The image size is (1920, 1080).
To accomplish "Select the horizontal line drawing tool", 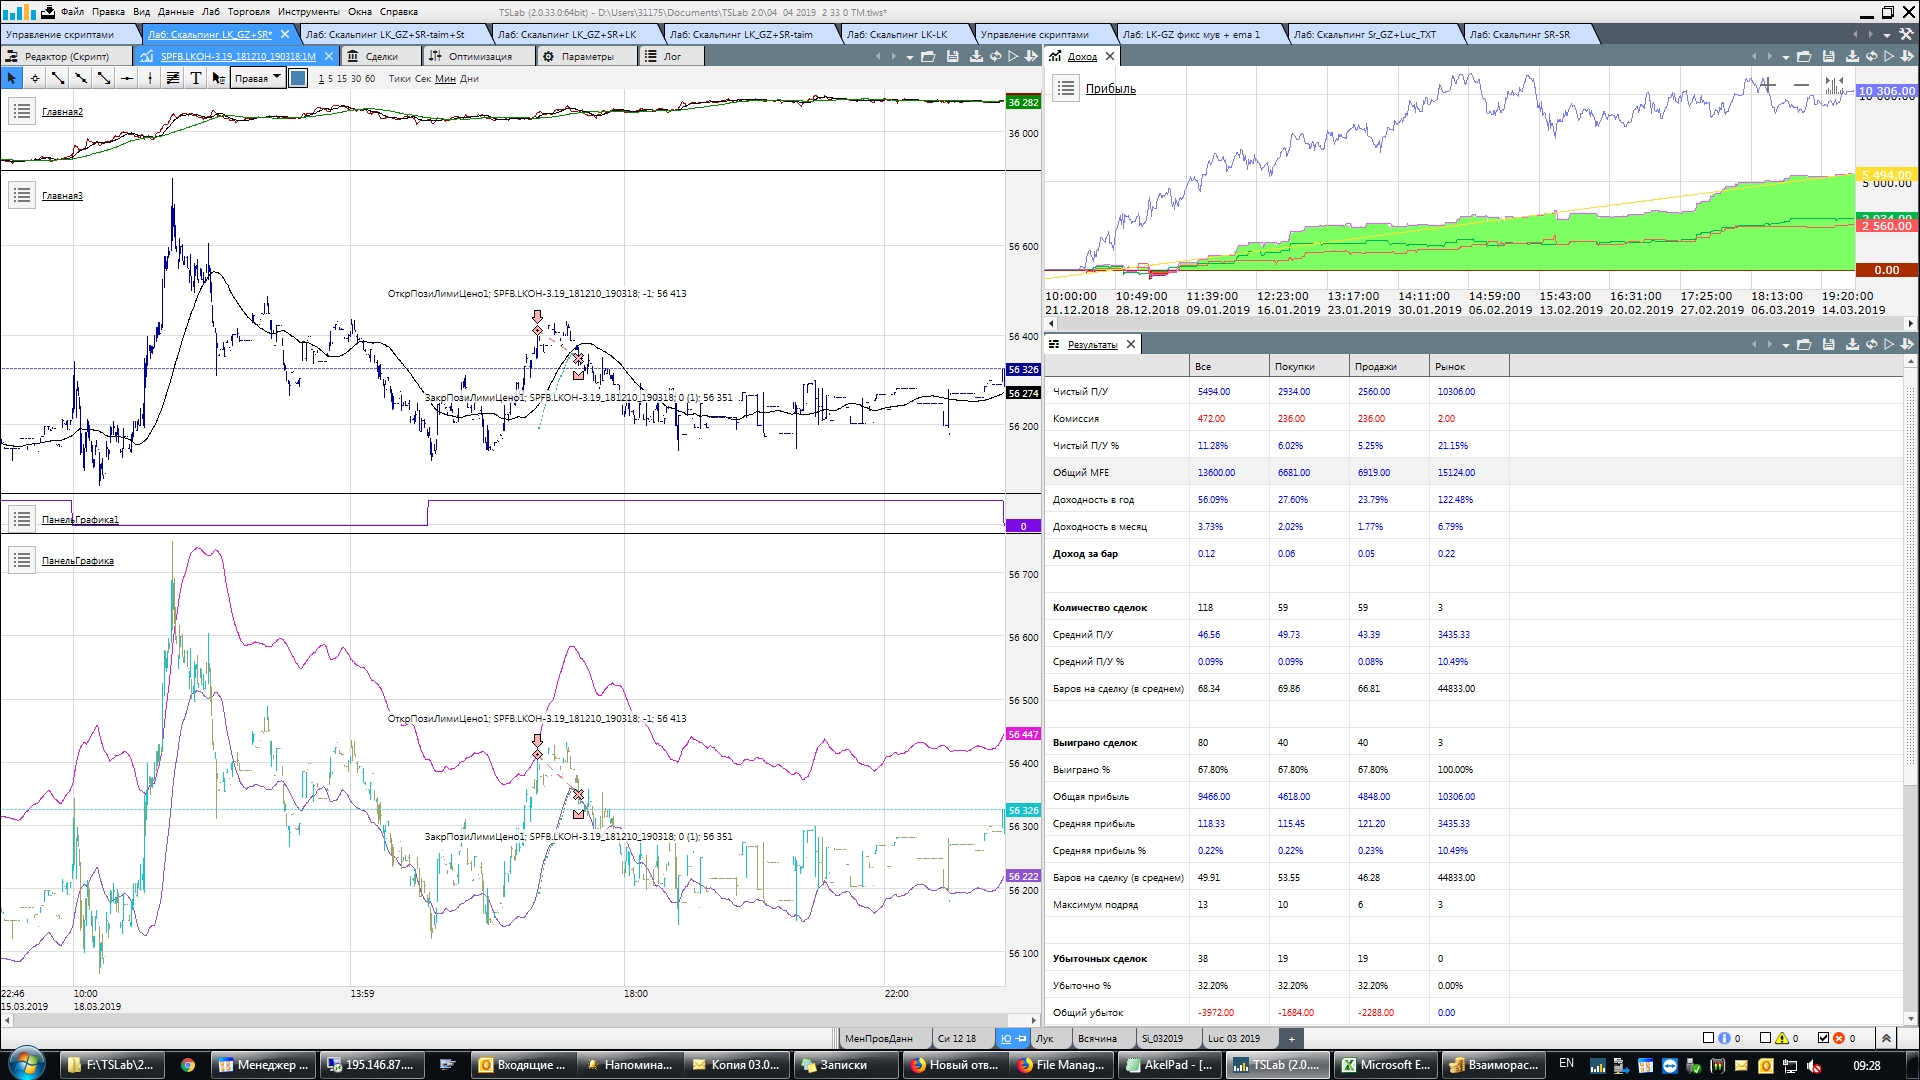I will pos(127,78).
